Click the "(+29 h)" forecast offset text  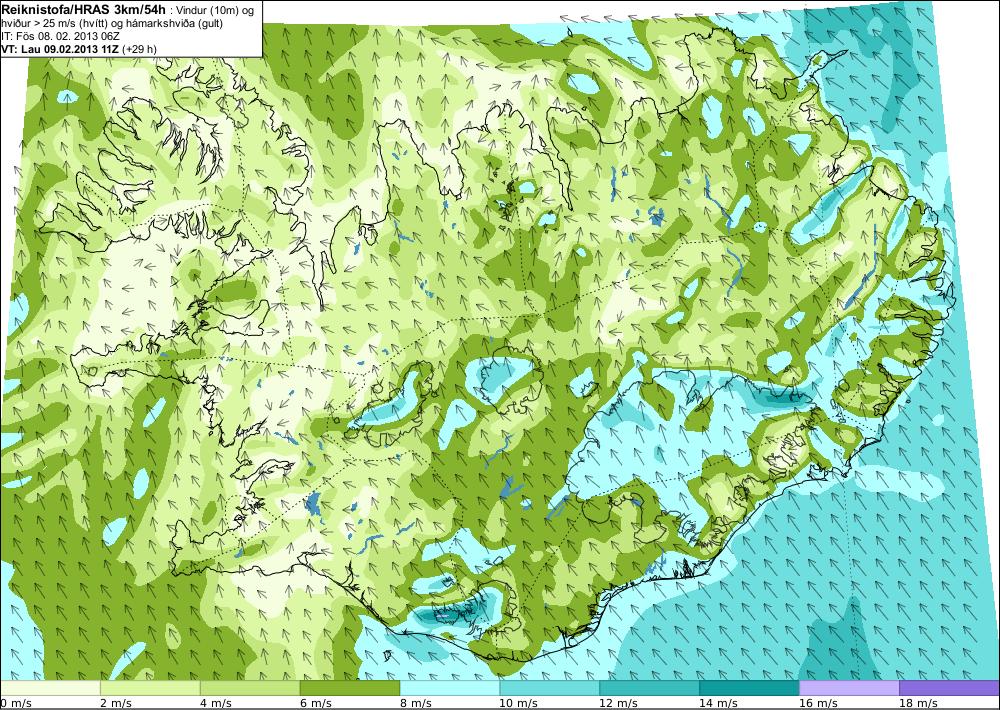coord(140,49)
